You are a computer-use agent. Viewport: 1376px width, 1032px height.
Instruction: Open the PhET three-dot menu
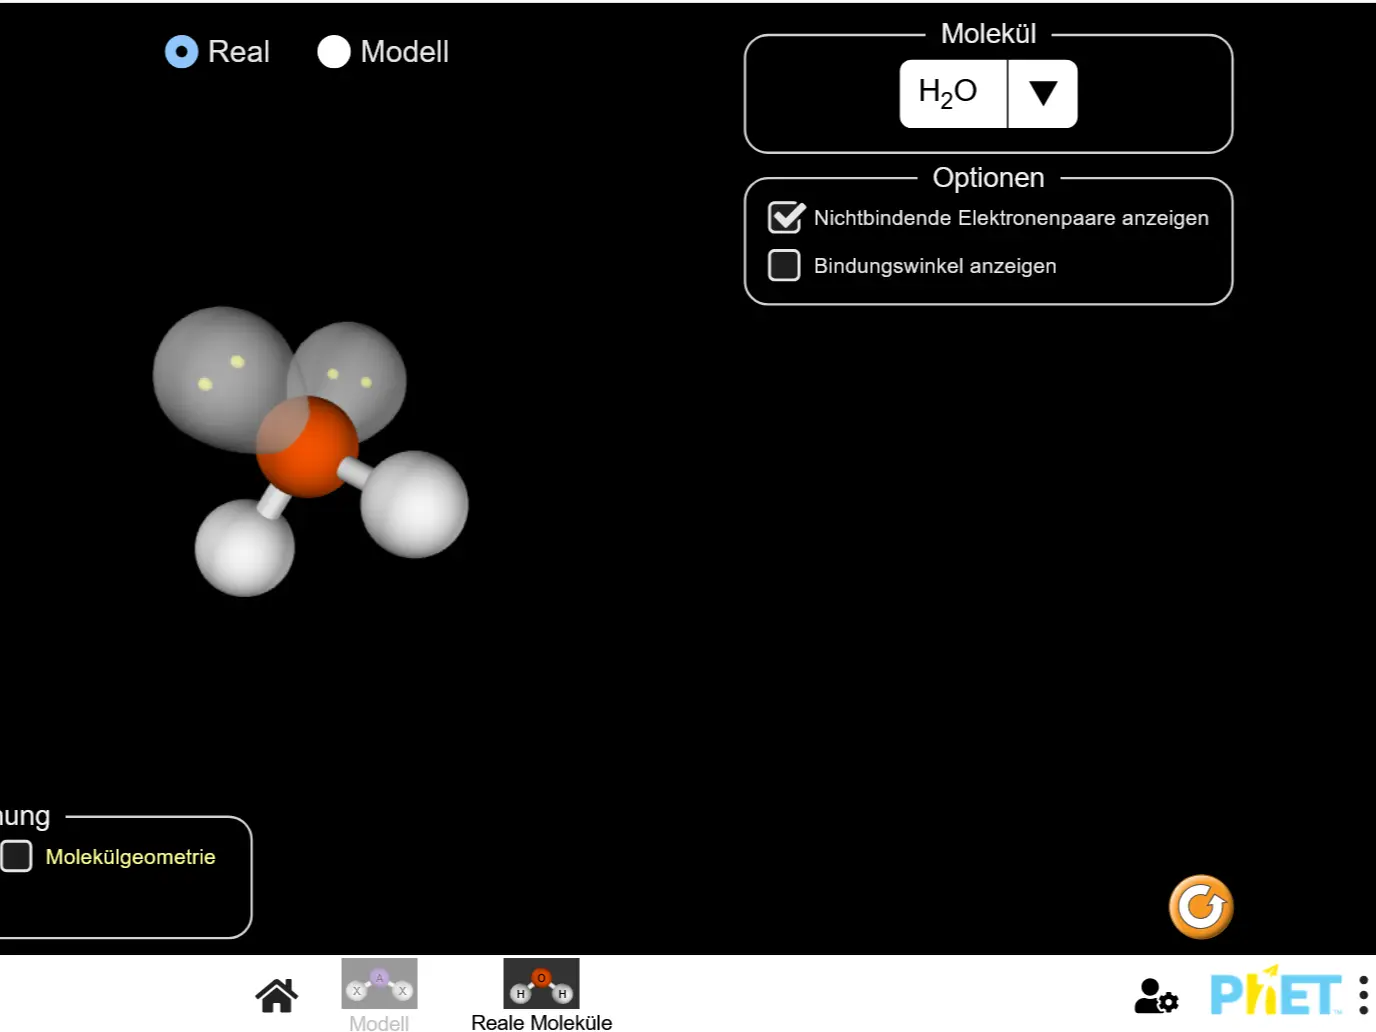1363,995
